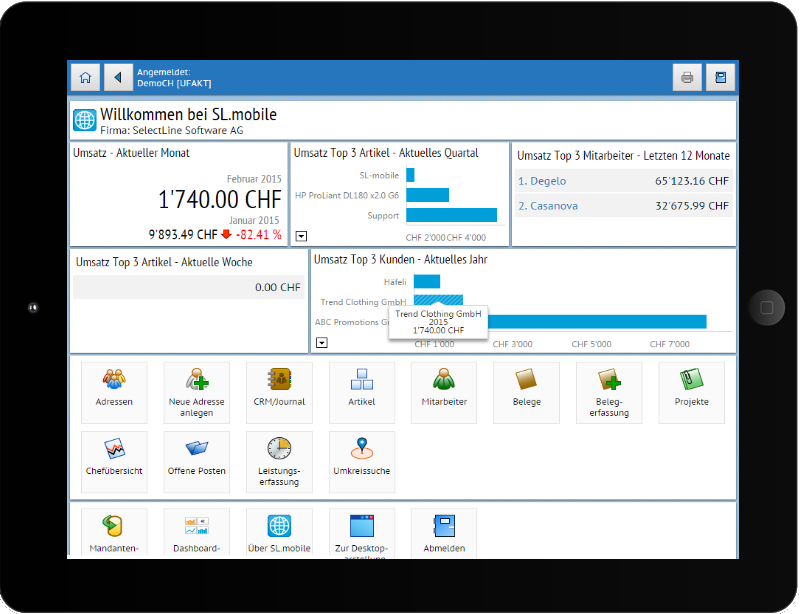Click the 9'893.49 CHF January value
The width and height of the screenshot is (800, 614).
tap(183, 234)
